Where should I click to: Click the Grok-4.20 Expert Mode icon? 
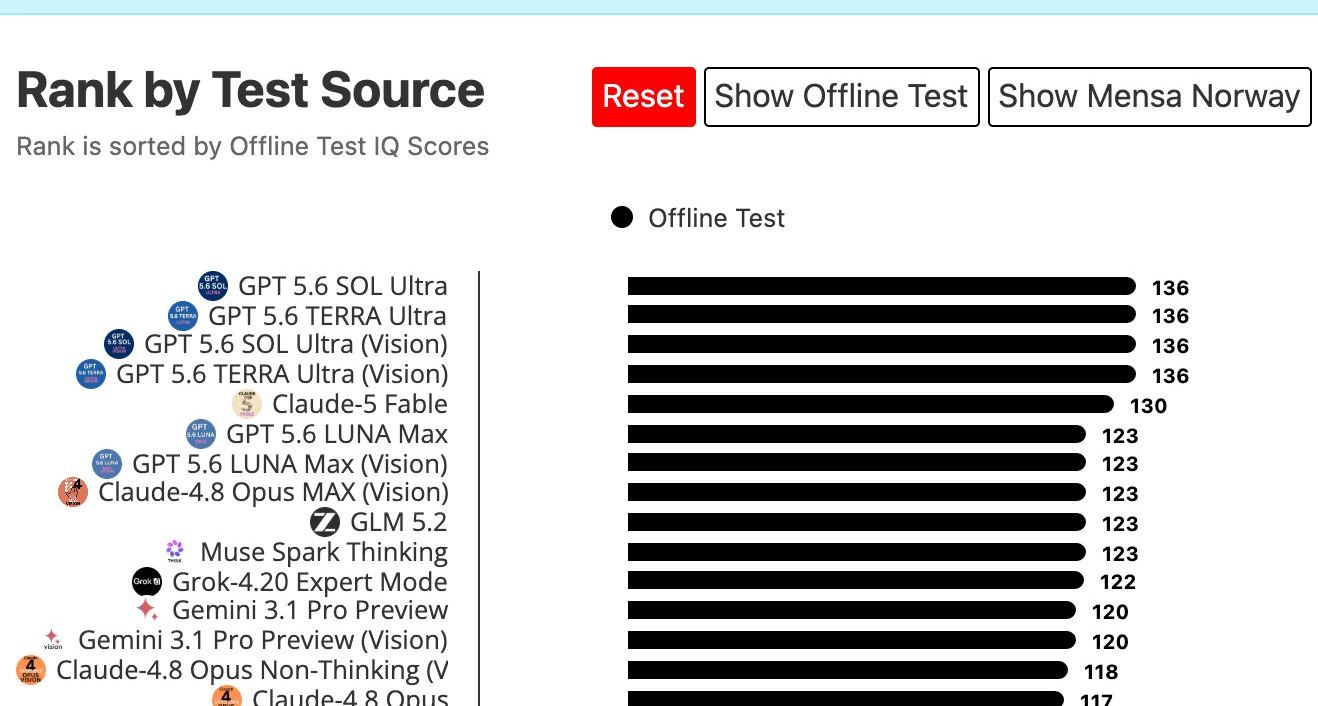tap(147, 582)
